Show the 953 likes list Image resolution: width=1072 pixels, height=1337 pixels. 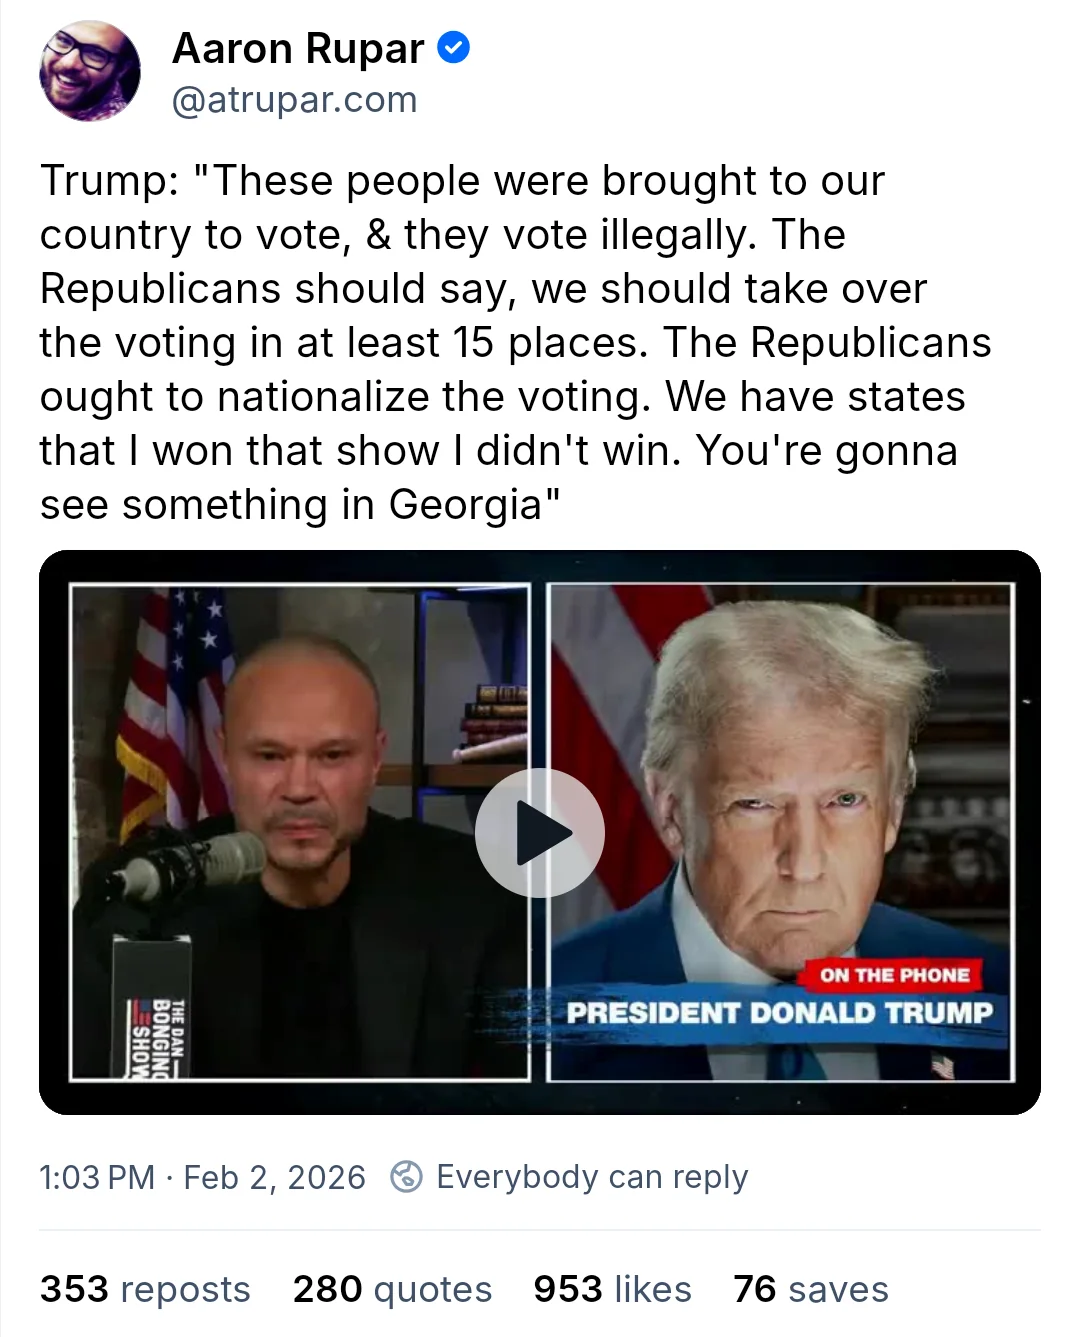[612, 1289]
